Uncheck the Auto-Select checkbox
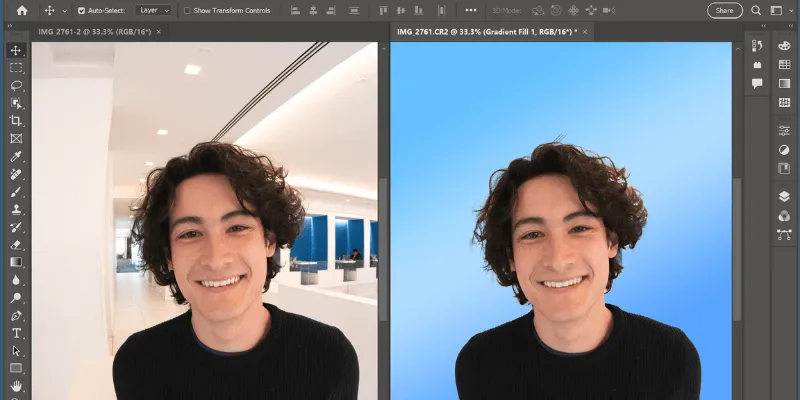 (81, 10)
